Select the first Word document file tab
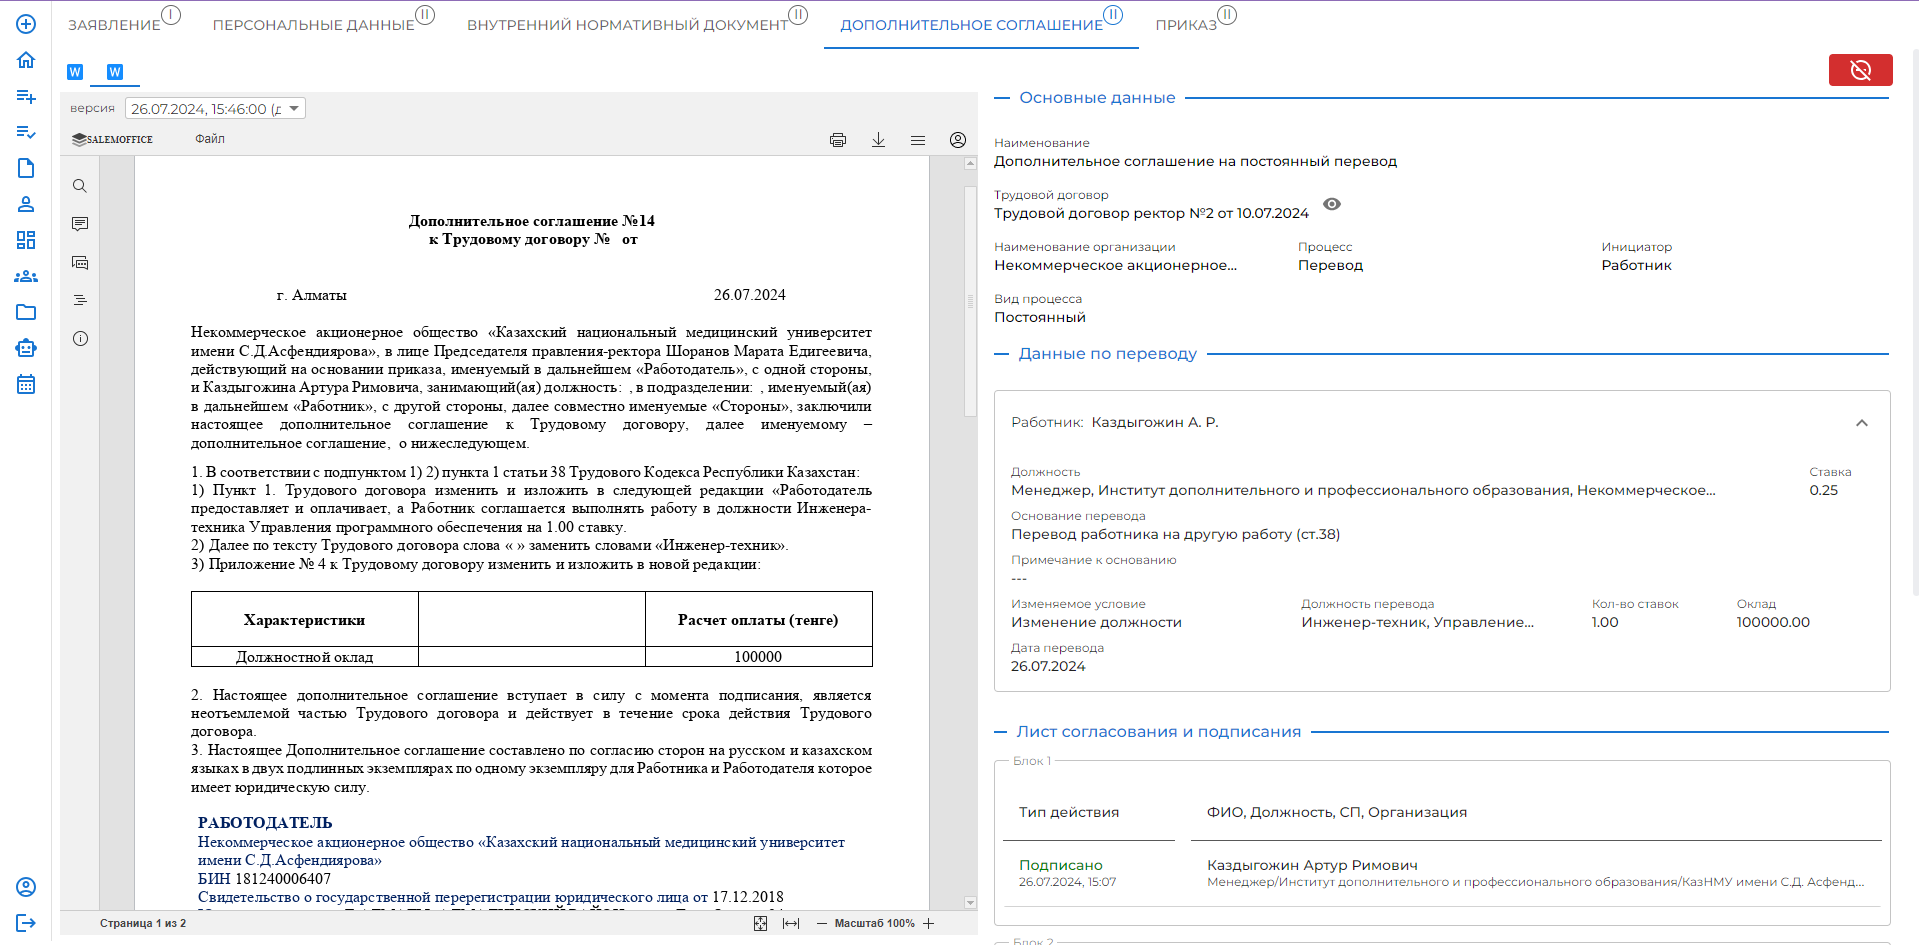 (x=75, y=72)
